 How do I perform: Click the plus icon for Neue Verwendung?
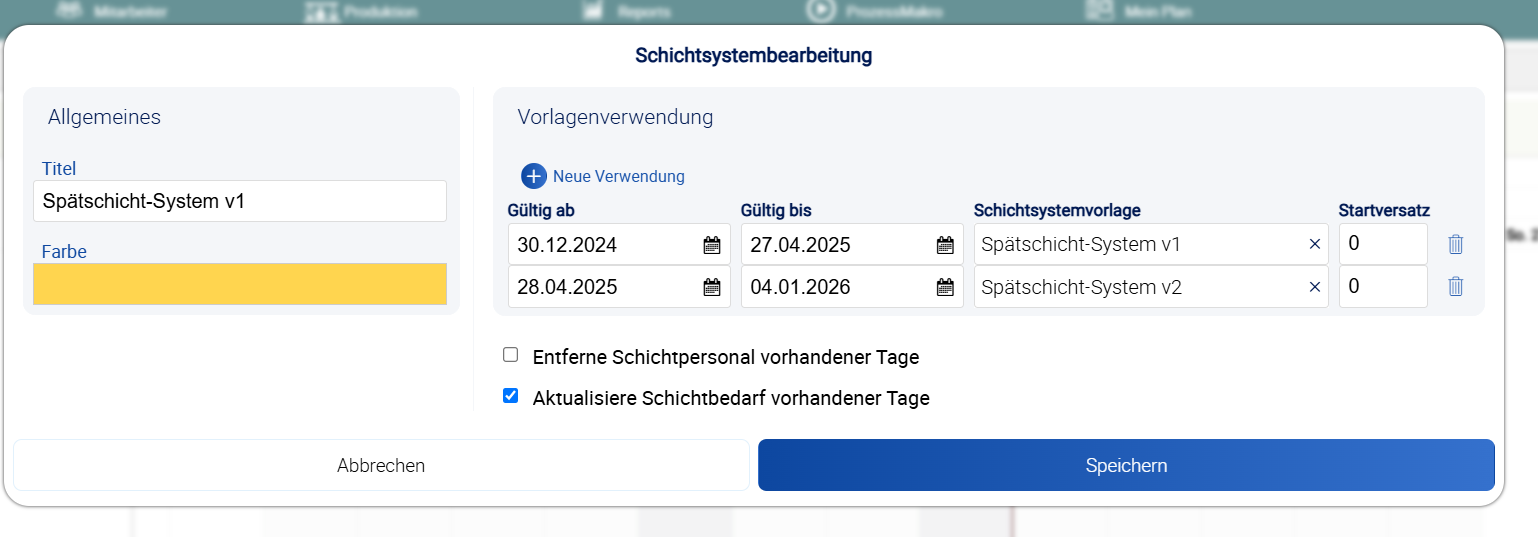click(x=534, y=176)
